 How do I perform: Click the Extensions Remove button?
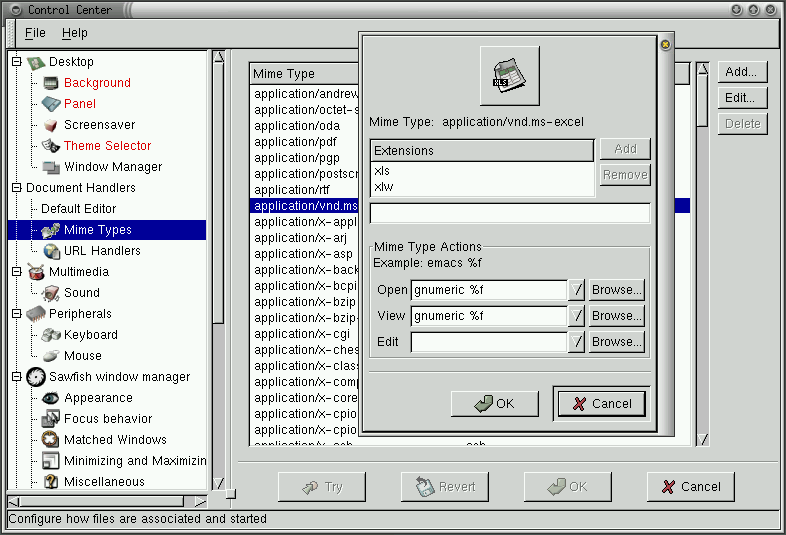625,175
